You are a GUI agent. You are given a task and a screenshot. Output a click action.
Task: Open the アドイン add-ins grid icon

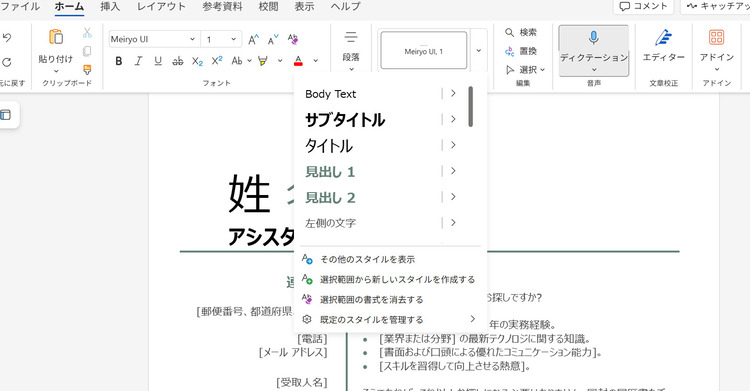click(x=717, y=37)
